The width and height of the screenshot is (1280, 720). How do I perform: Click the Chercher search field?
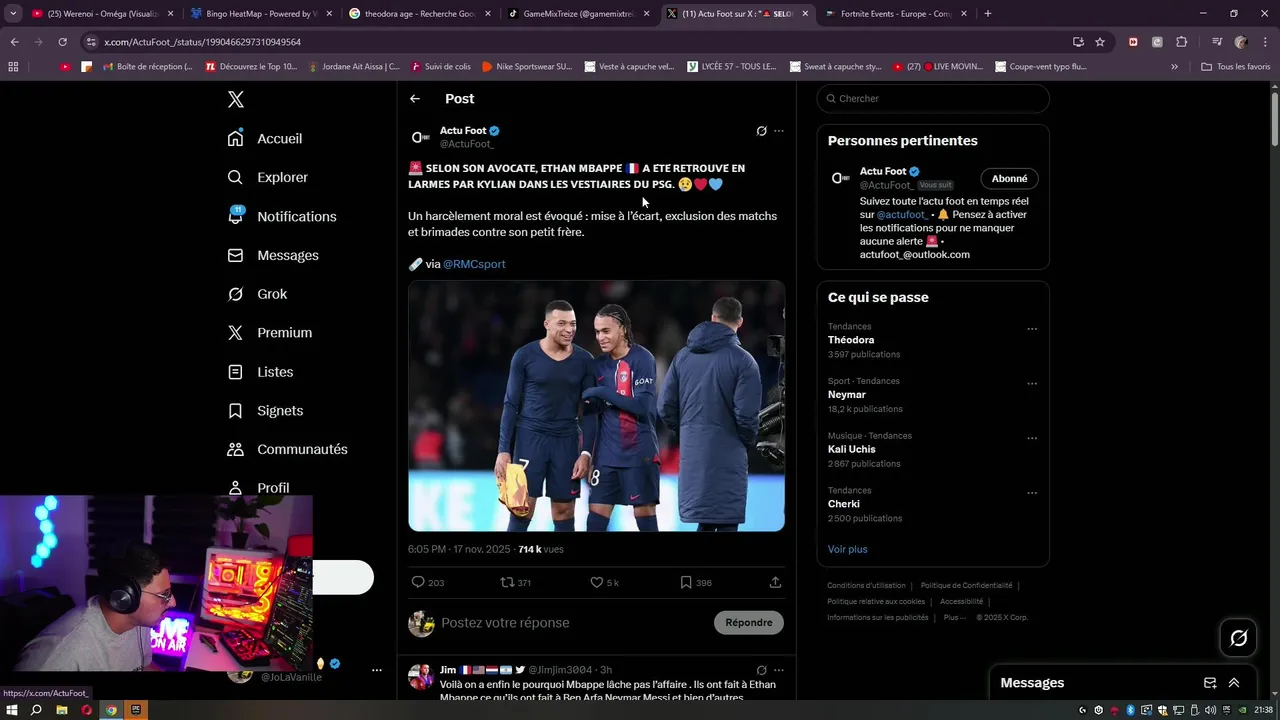933,98
